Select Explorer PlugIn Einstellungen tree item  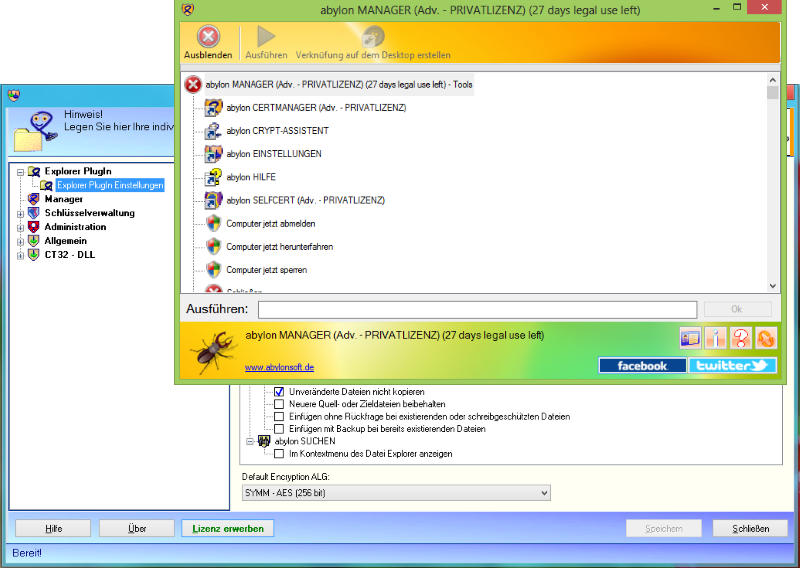[110, 185]
